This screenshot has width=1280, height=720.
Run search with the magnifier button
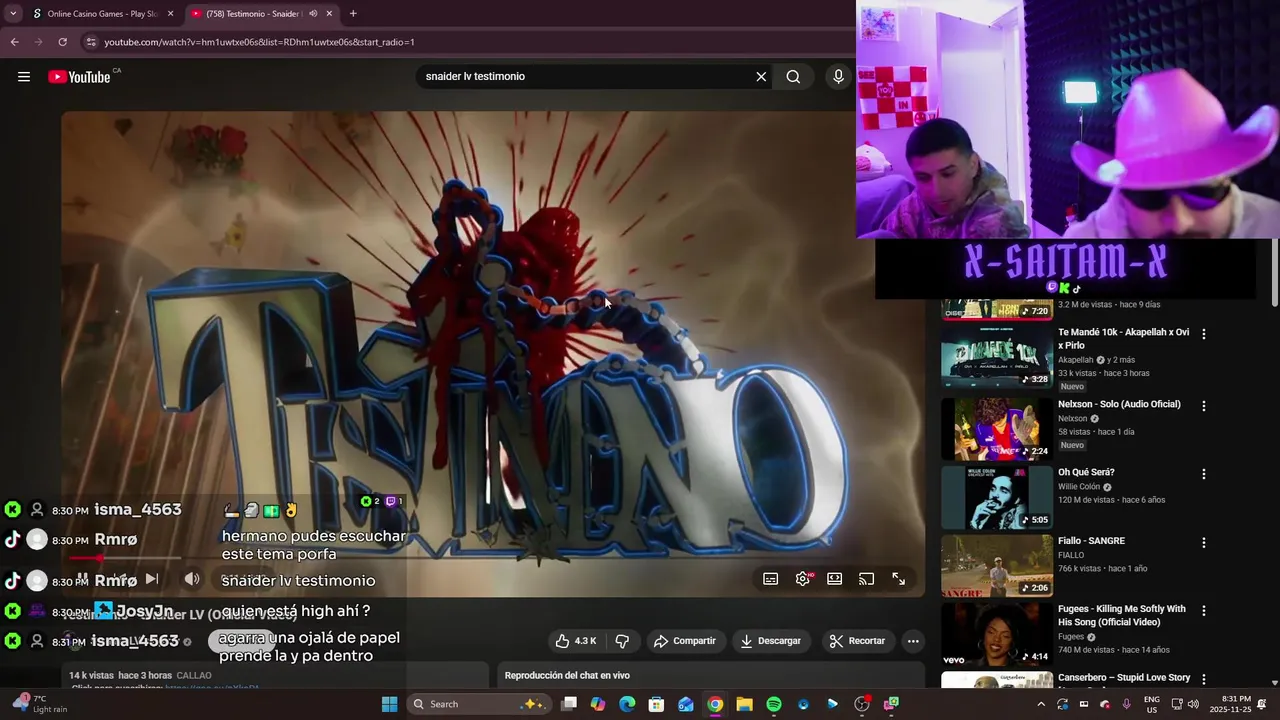[x=793, y=77]
